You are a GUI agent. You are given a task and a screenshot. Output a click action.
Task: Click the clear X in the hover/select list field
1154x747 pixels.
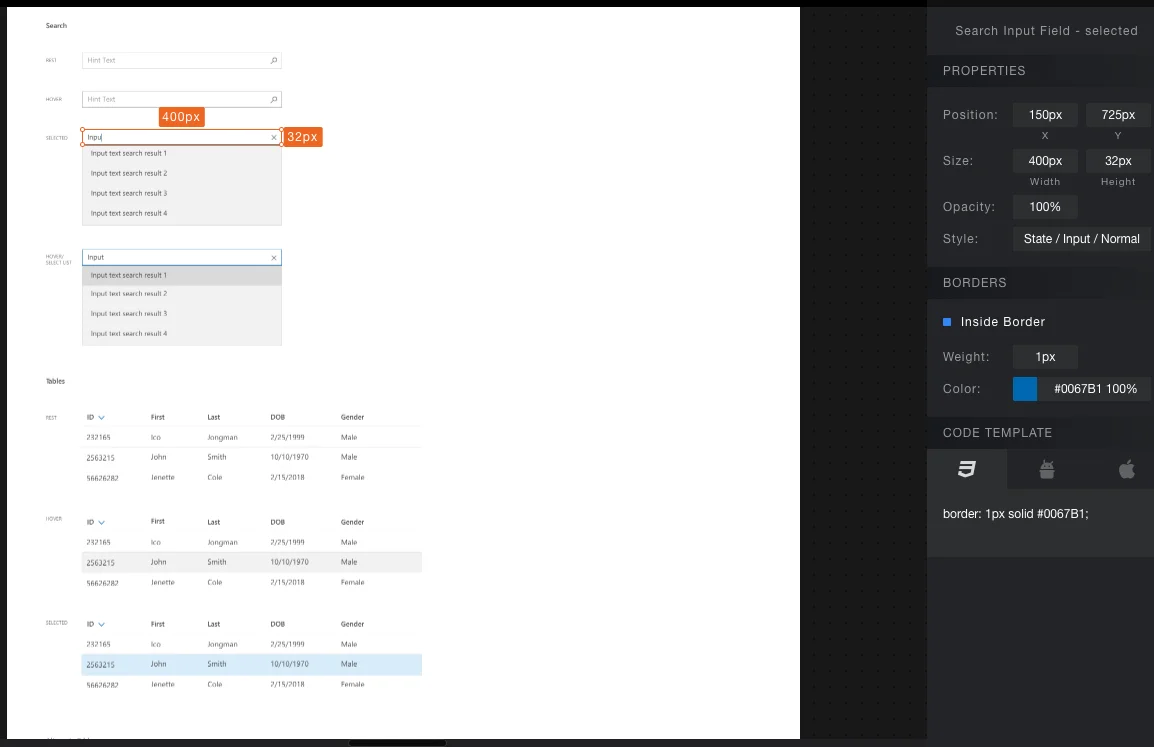click(x=274, y=258)
